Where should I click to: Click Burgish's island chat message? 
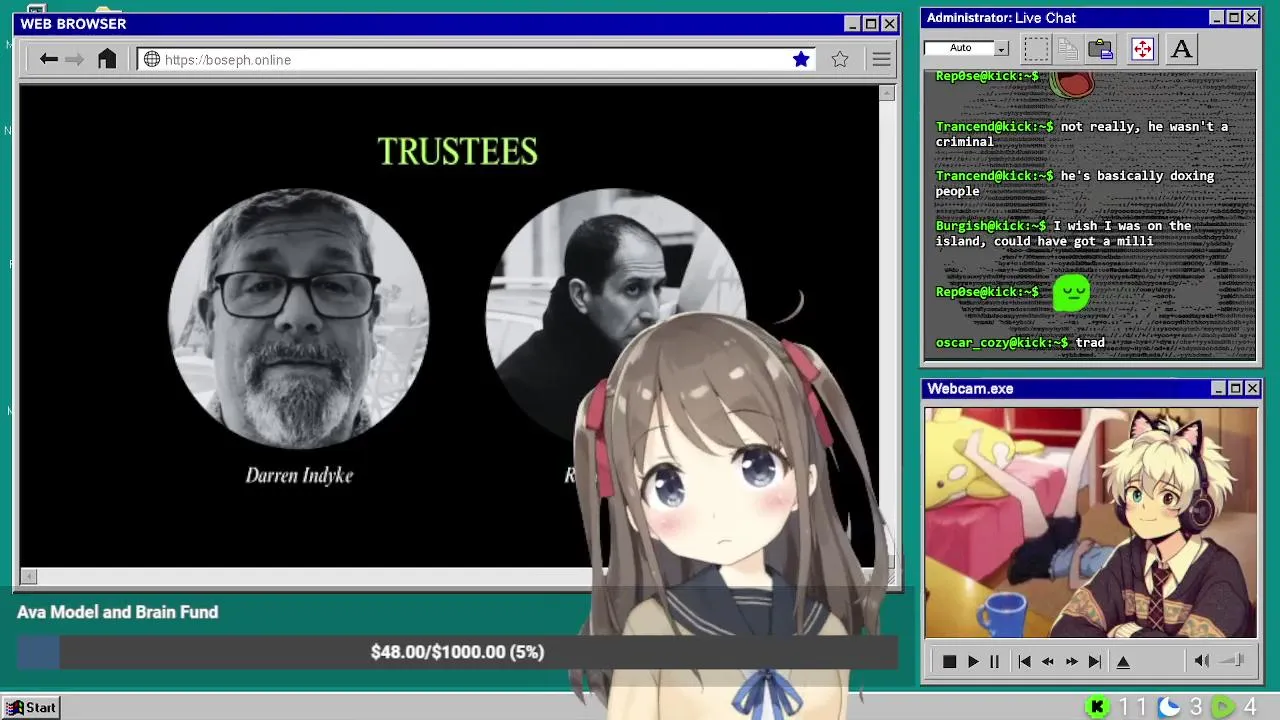point(1064,233)
